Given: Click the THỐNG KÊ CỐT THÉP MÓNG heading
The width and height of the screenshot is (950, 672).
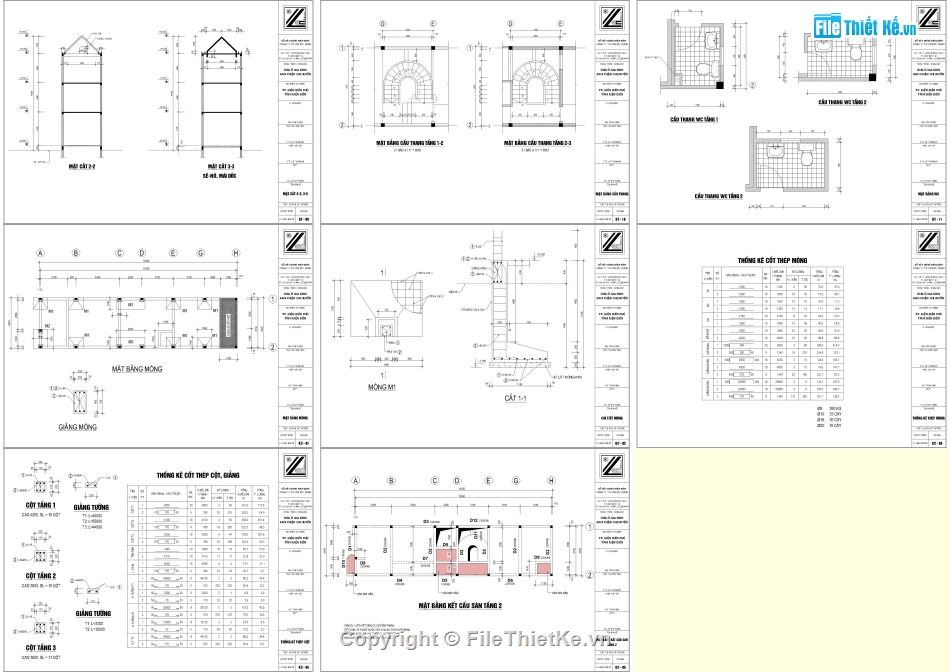Looking at the screenshot, I should click(772, 260).
